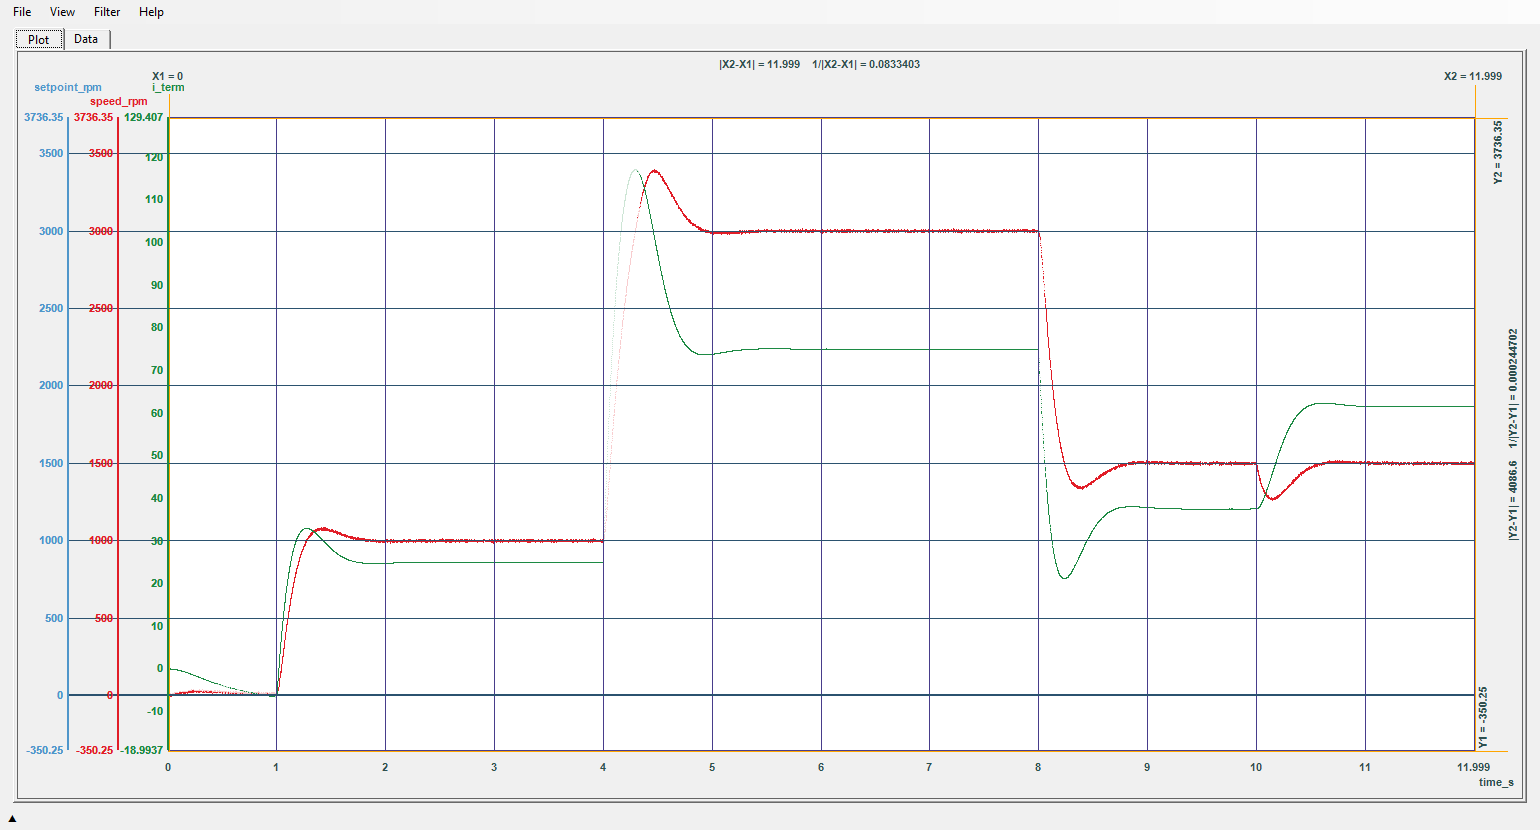Click the speed_rpm axis label
Screen dimensions: 1540x830
[119, 101]
